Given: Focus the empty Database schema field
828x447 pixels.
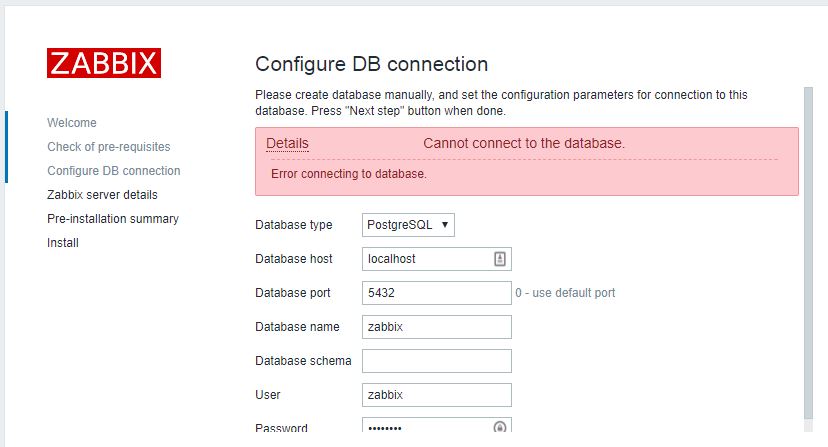Looking at the screenshot, I should pos(436,361).
